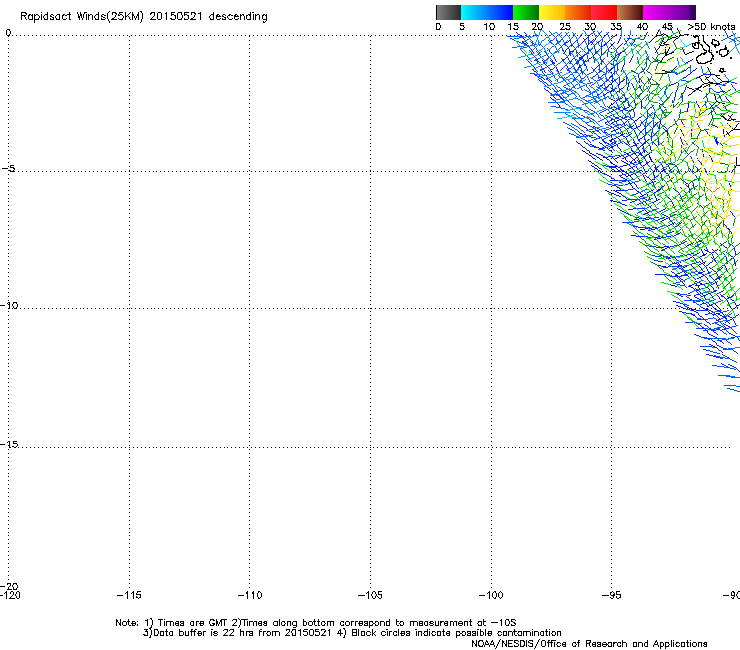Pick the orange 25-30 knots legend color
Screen dimensions: 740x650
pyautogui.click(x=578, y=12)
